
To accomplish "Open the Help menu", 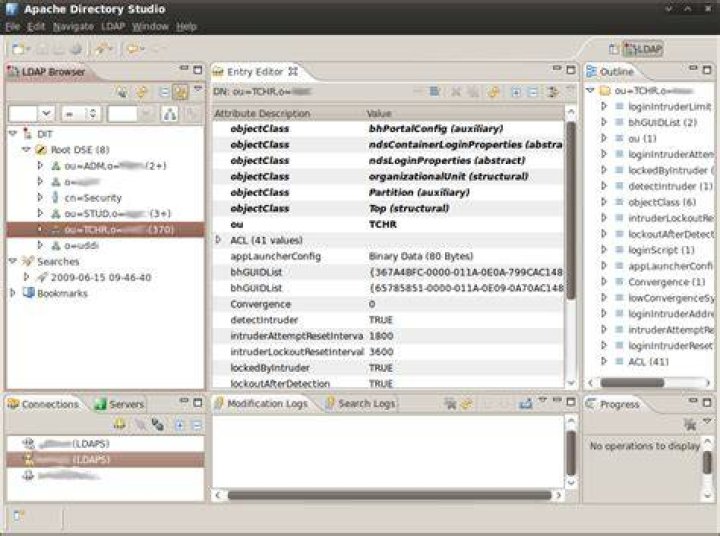I will (x=186, y=27).
